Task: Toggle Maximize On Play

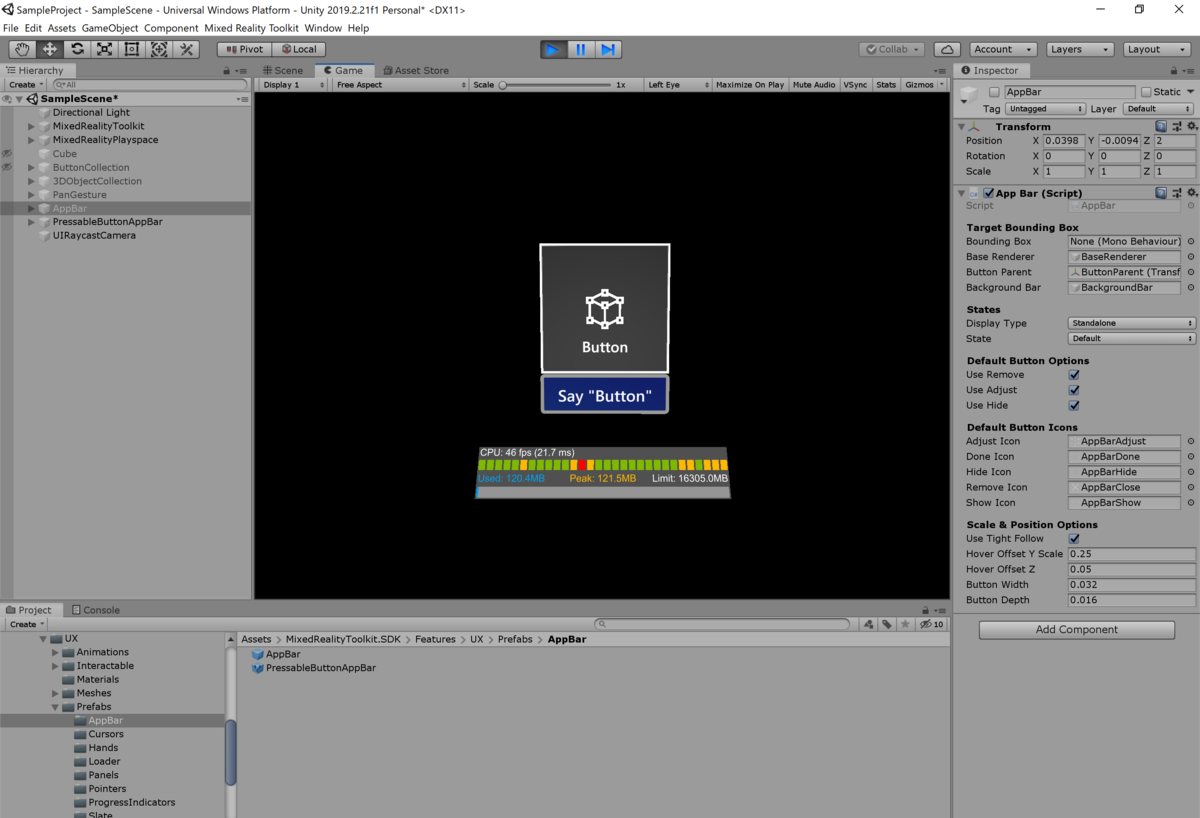Action: click(750, 85)
